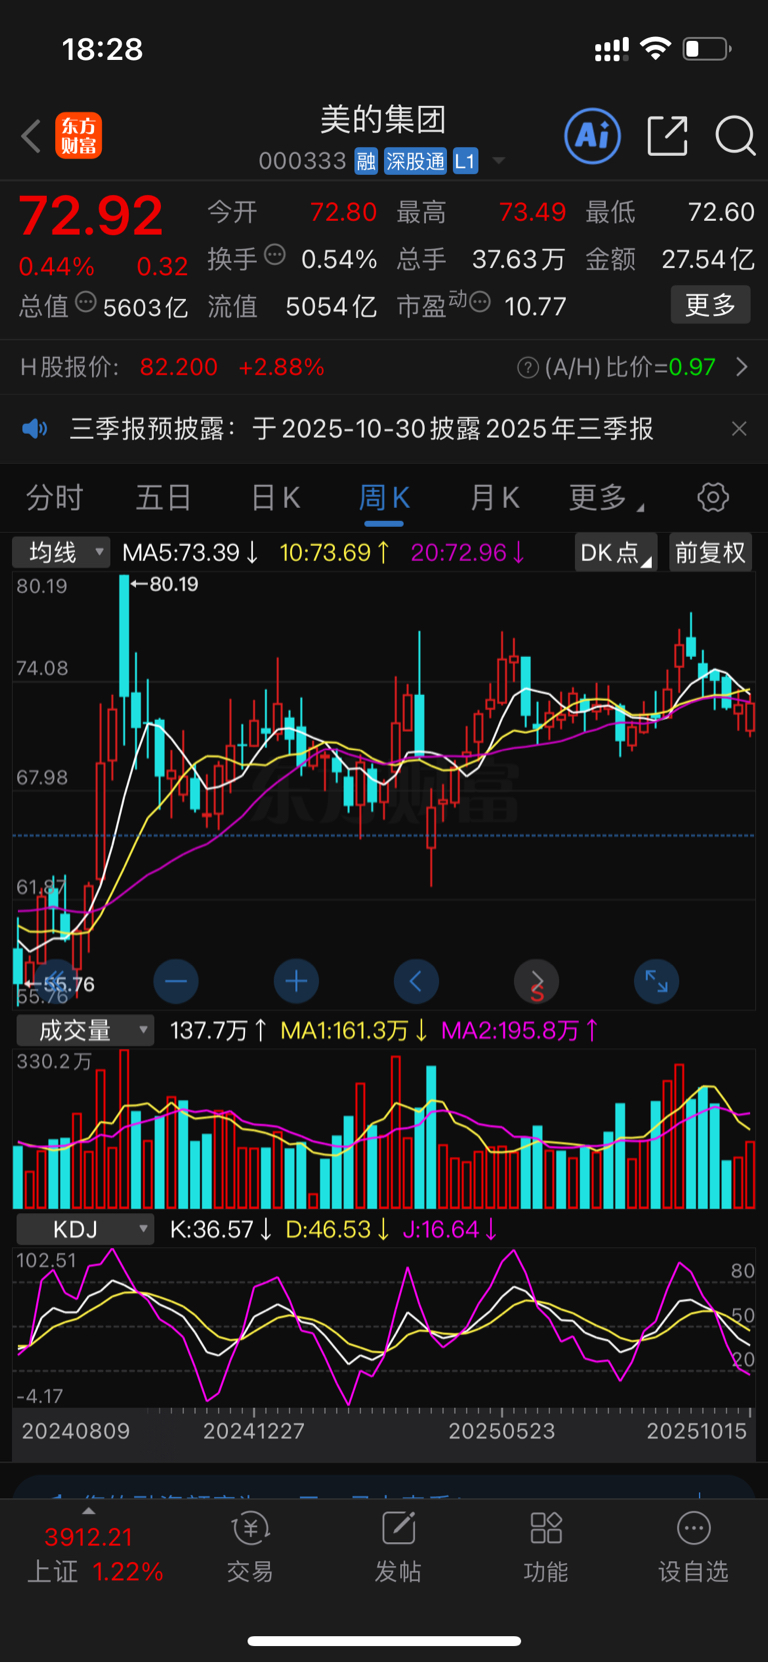This screenshot has height=1663, width=768.
Task: Tap H股 price 82.200
Action: [x=179, y=367]
